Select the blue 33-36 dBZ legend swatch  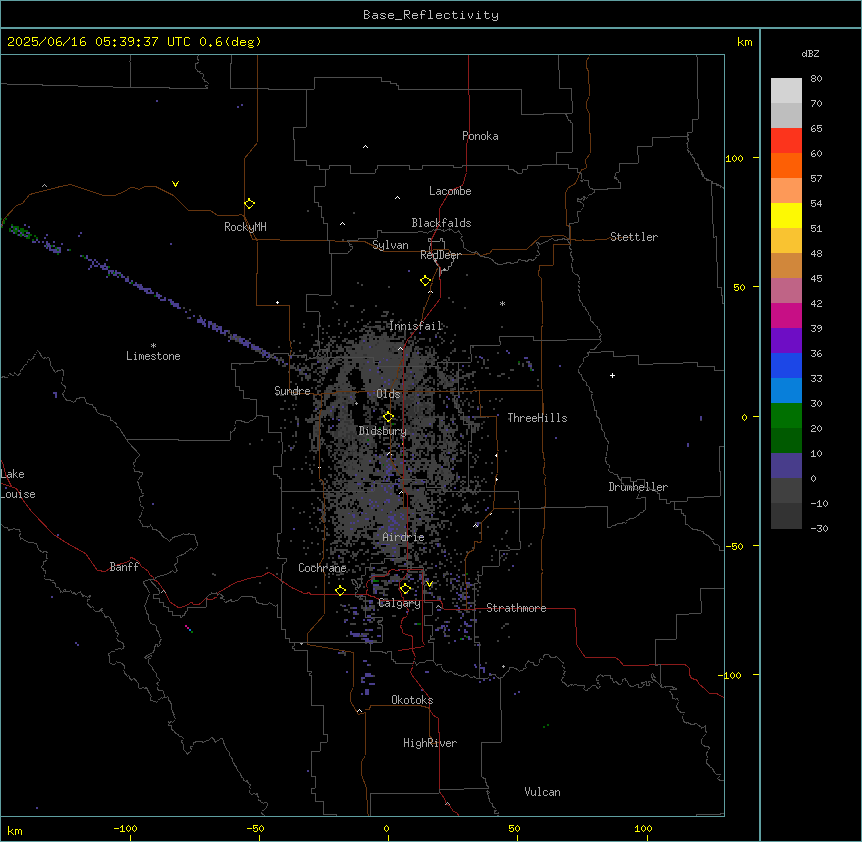pyautogui.click(x=786, y=365)
